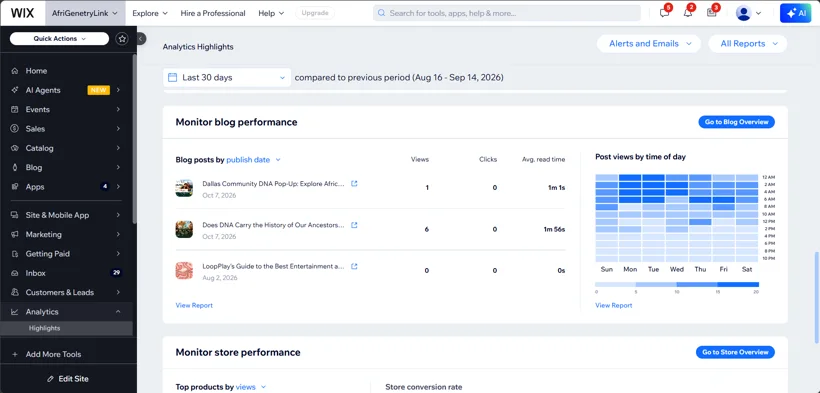Open the AfriGenetryLink site dropdown
This screenshot has height=393, width=820.
pos(85,13)
